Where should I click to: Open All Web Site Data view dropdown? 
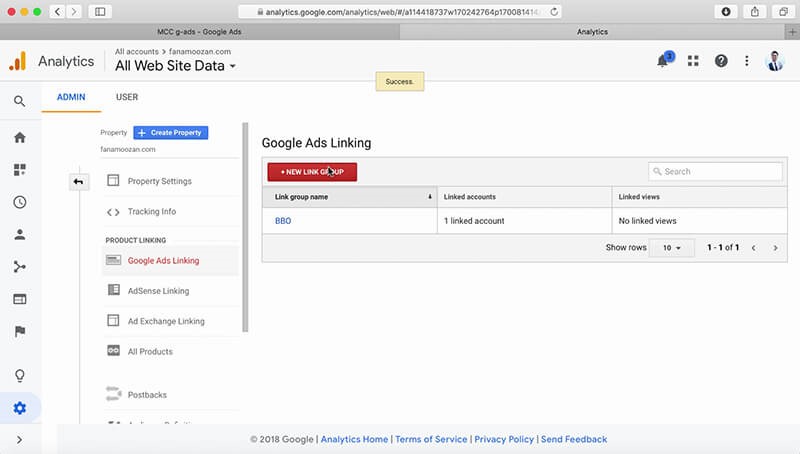(x=176, y=66)
